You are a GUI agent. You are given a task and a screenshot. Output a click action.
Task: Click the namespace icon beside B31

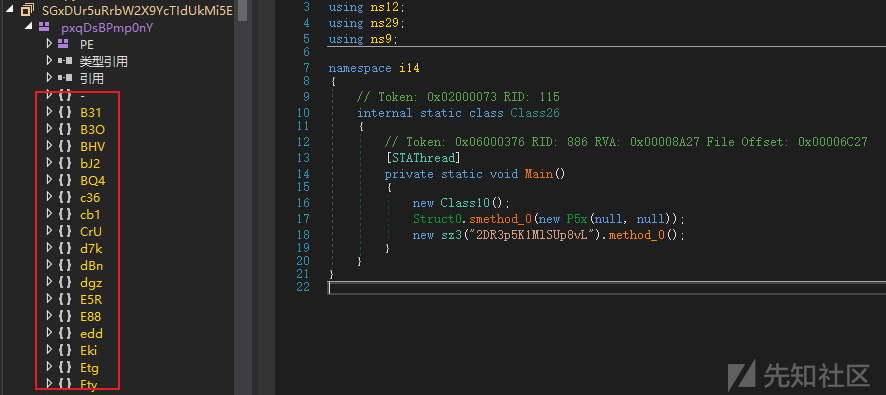click(65, 112)
